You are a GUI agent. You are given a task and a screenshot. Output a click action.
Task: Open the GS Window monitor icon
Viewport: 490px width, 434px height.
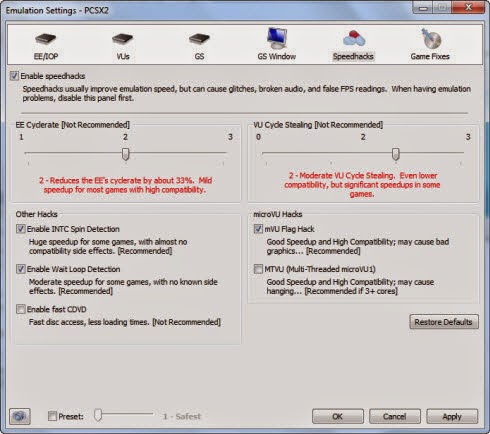277,38
